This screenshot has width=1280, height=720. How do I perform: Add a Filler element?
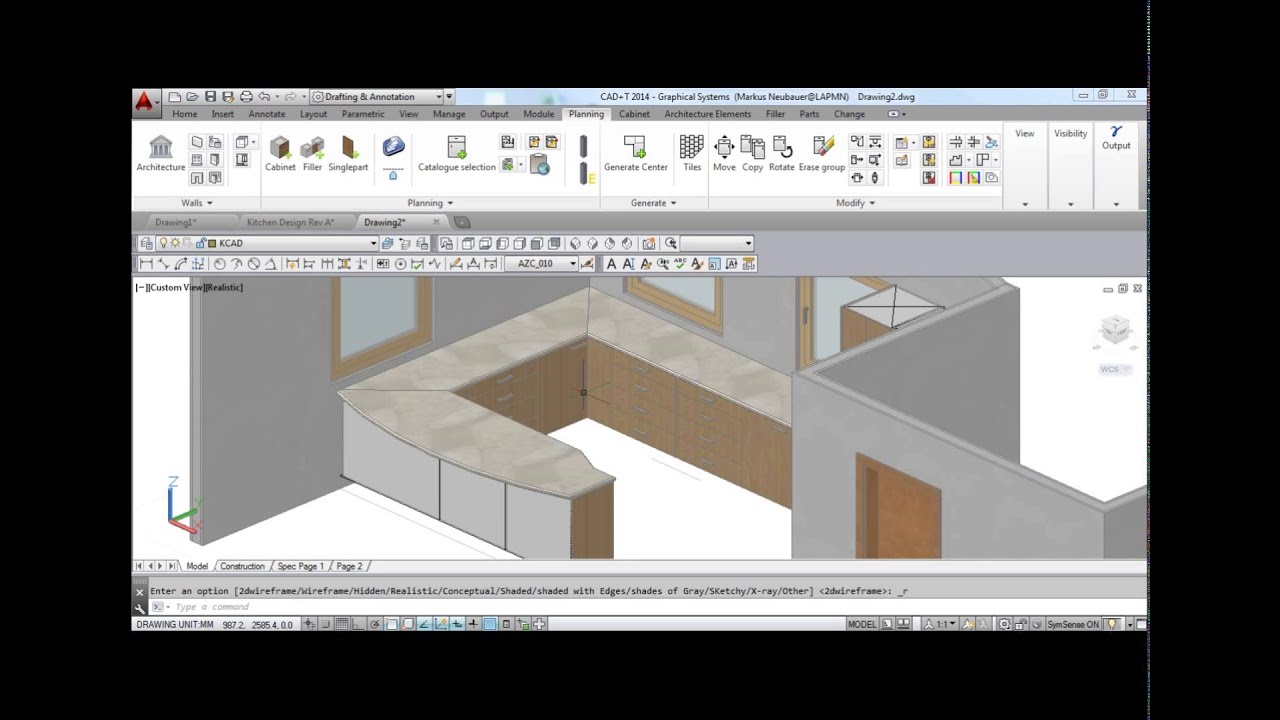[312, 154]
